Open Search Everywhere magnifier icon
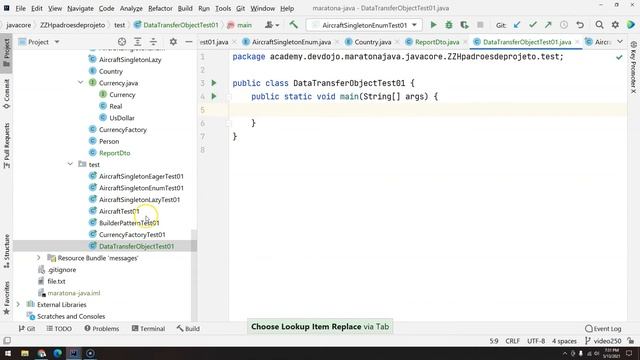This screenshot has width=640, height=360. [x=599, y=25]
